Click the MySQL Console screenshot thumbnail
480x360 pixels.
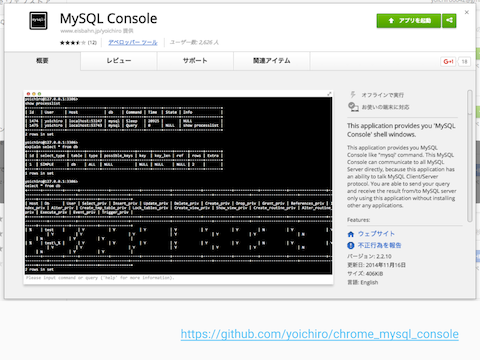tap(178, 187)
